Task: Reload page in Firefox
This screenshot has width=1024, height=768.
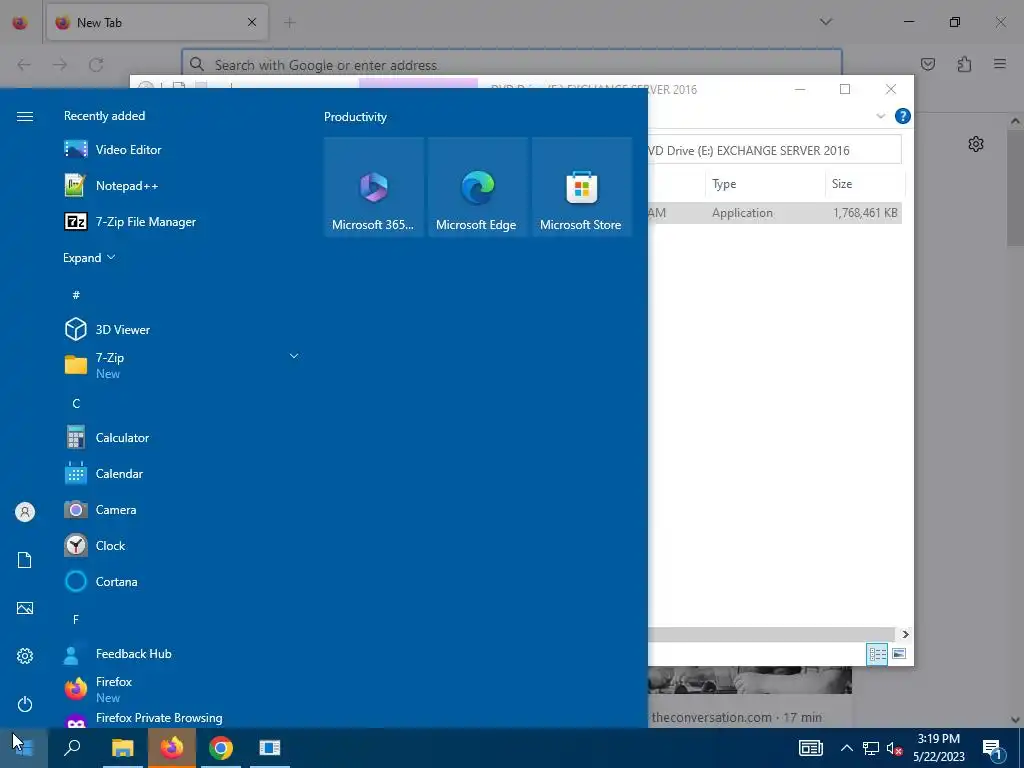Action: pos(96,65)
